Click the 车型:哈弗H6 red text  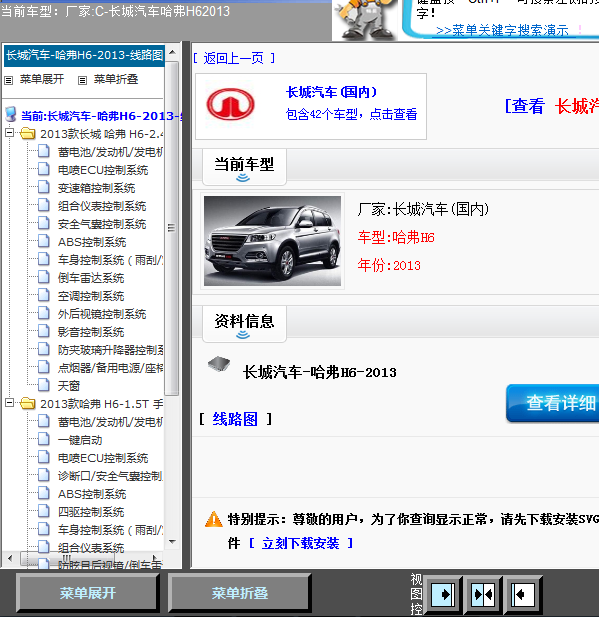pyautogui.click(x=396, y=237)
